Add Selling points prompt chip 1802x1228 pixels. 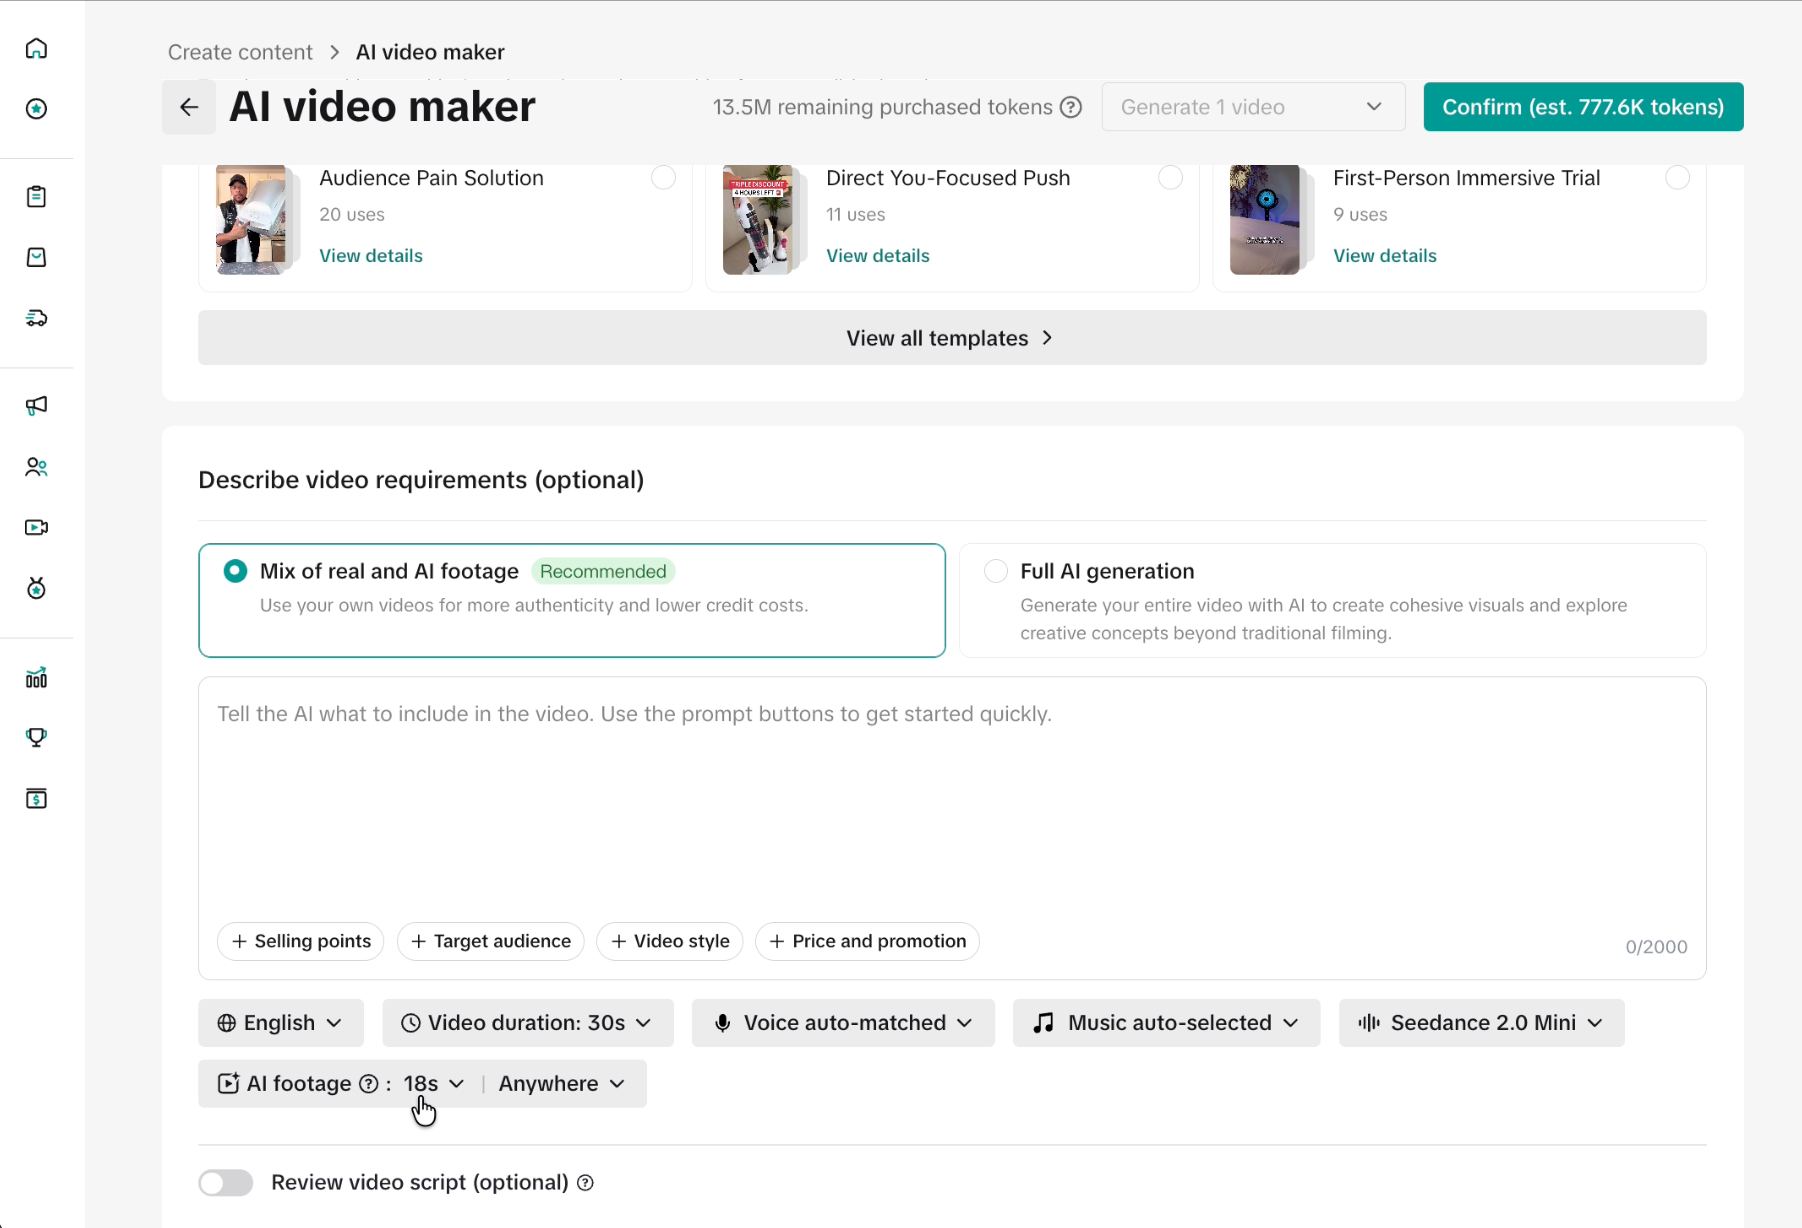(x=301, y=941)
